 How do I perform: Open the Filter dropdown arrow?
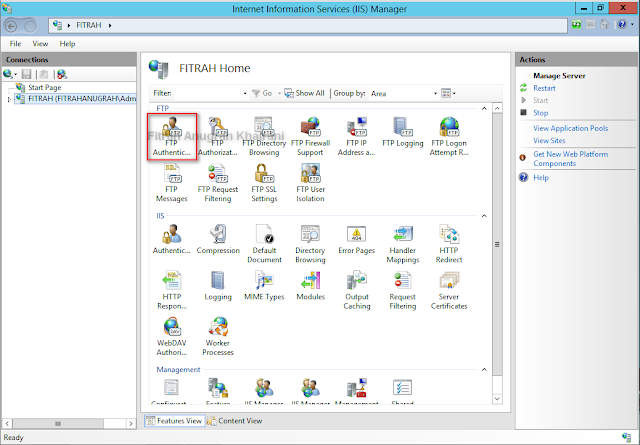coord(245,93)
